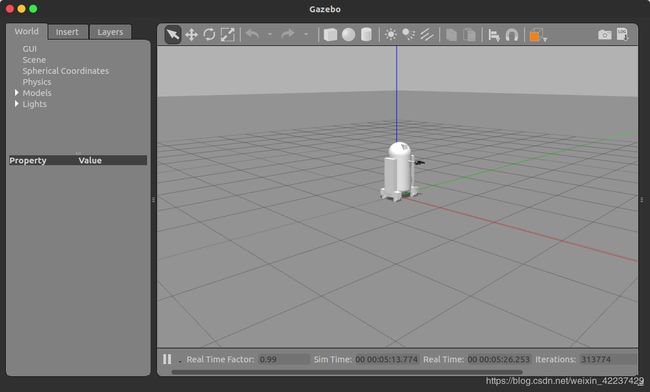Open the Align tool
The width and height of the screenshot is (650, 392).
point(494,35)
